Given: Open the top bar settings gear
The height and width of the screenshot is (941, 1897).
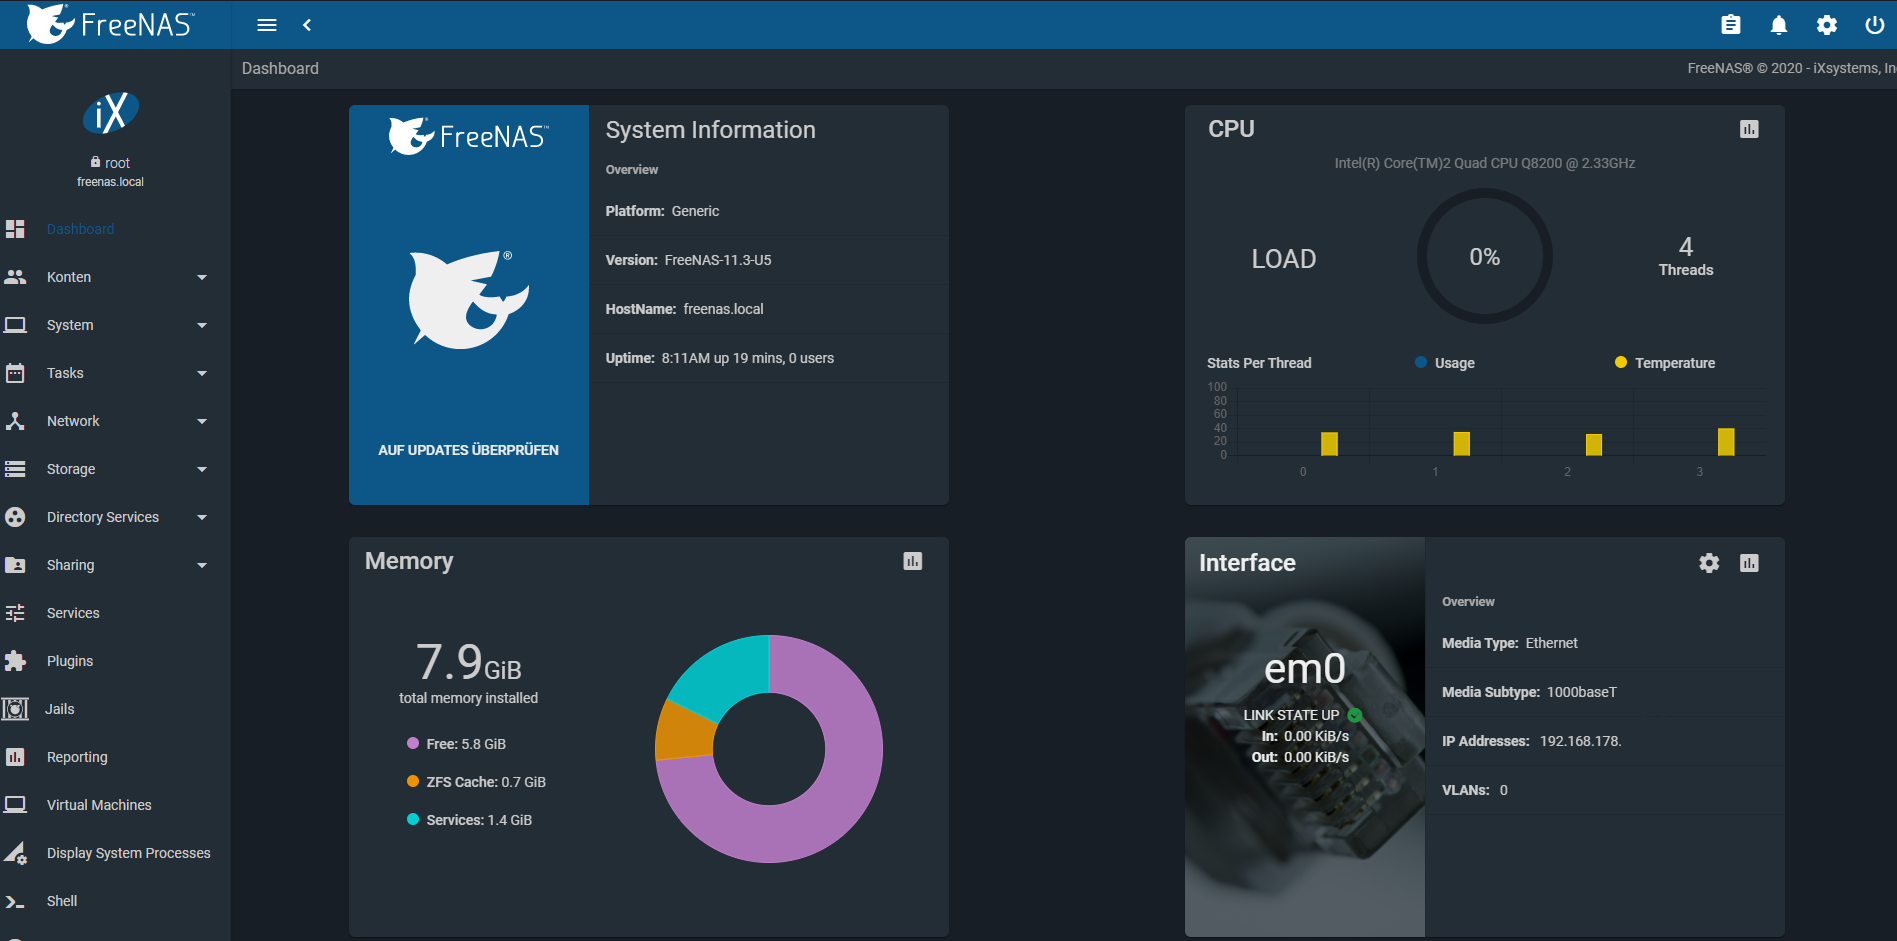Looking at the screenshot, I should [x=1827, y=25].
